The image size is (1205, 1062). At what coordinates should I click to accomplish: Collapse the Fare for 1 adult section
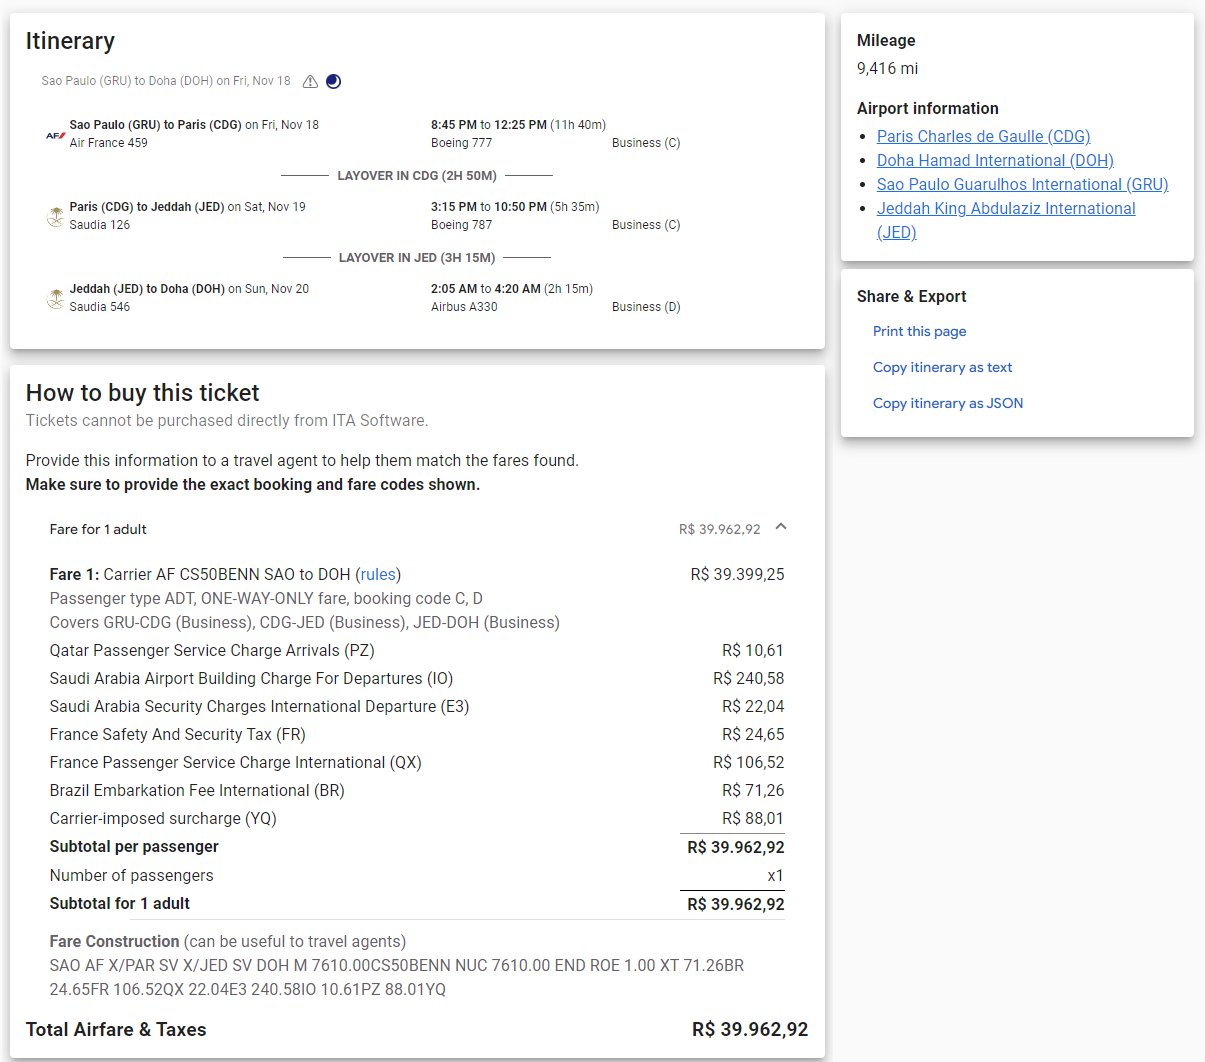coord(781,528)
